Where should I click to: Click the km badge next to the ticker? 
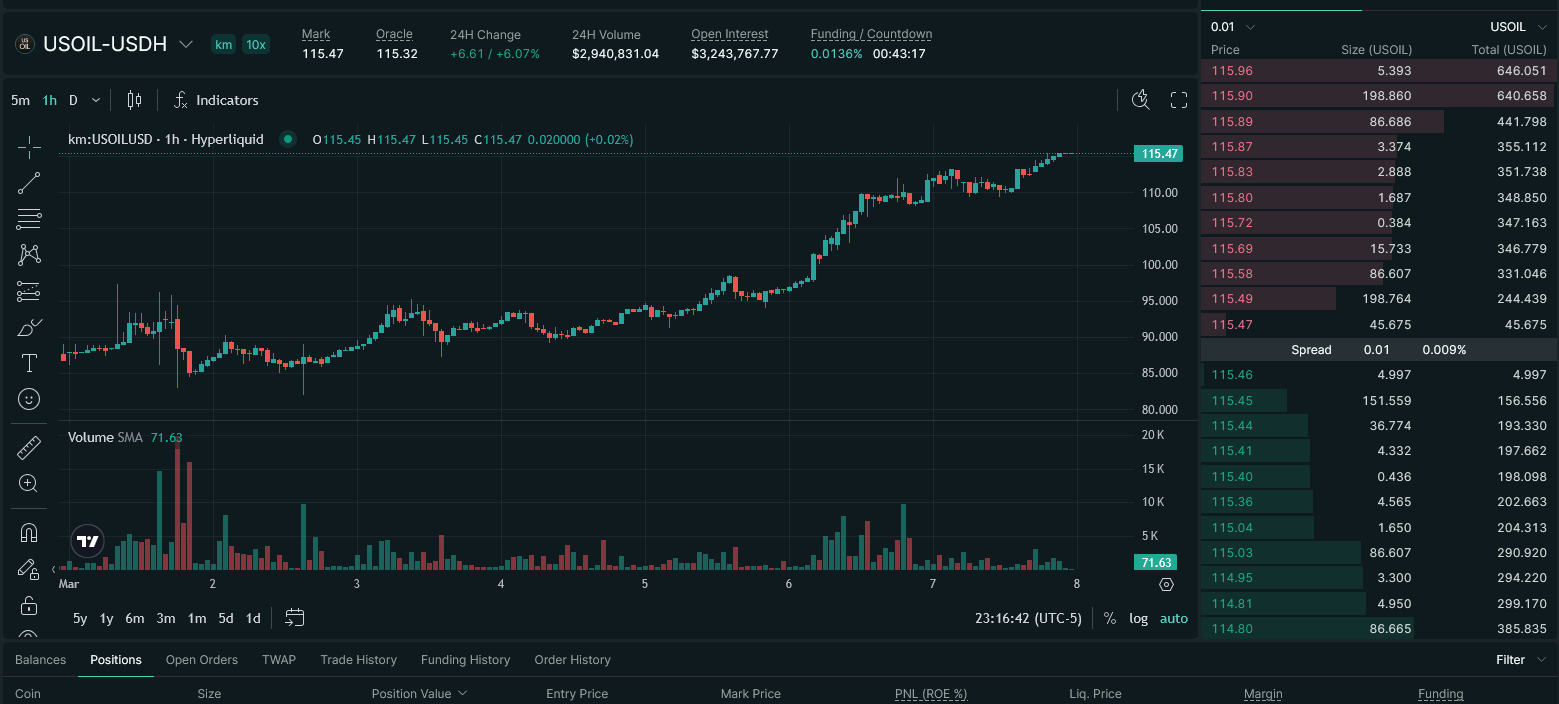pyautogui.click(x=223, y=44)
